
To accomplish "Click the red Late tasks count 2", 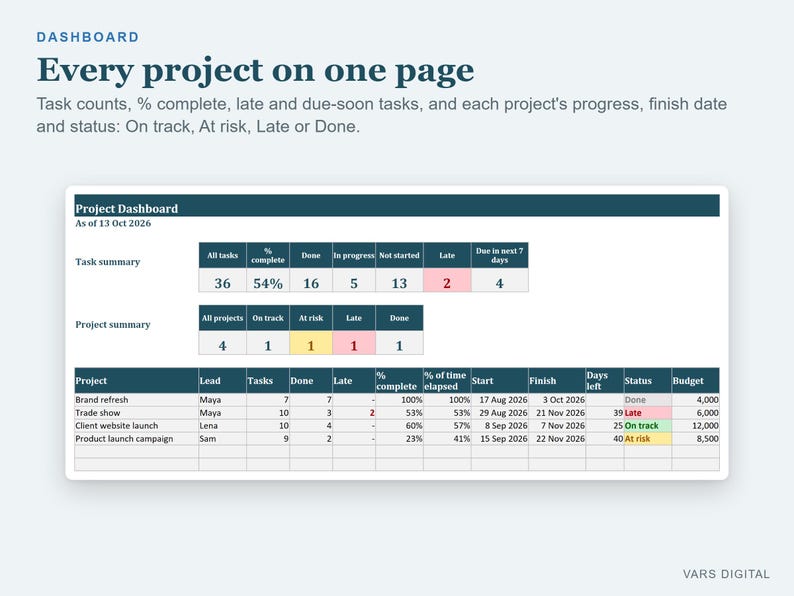I will pyautogui.click(x=447, y=281).
